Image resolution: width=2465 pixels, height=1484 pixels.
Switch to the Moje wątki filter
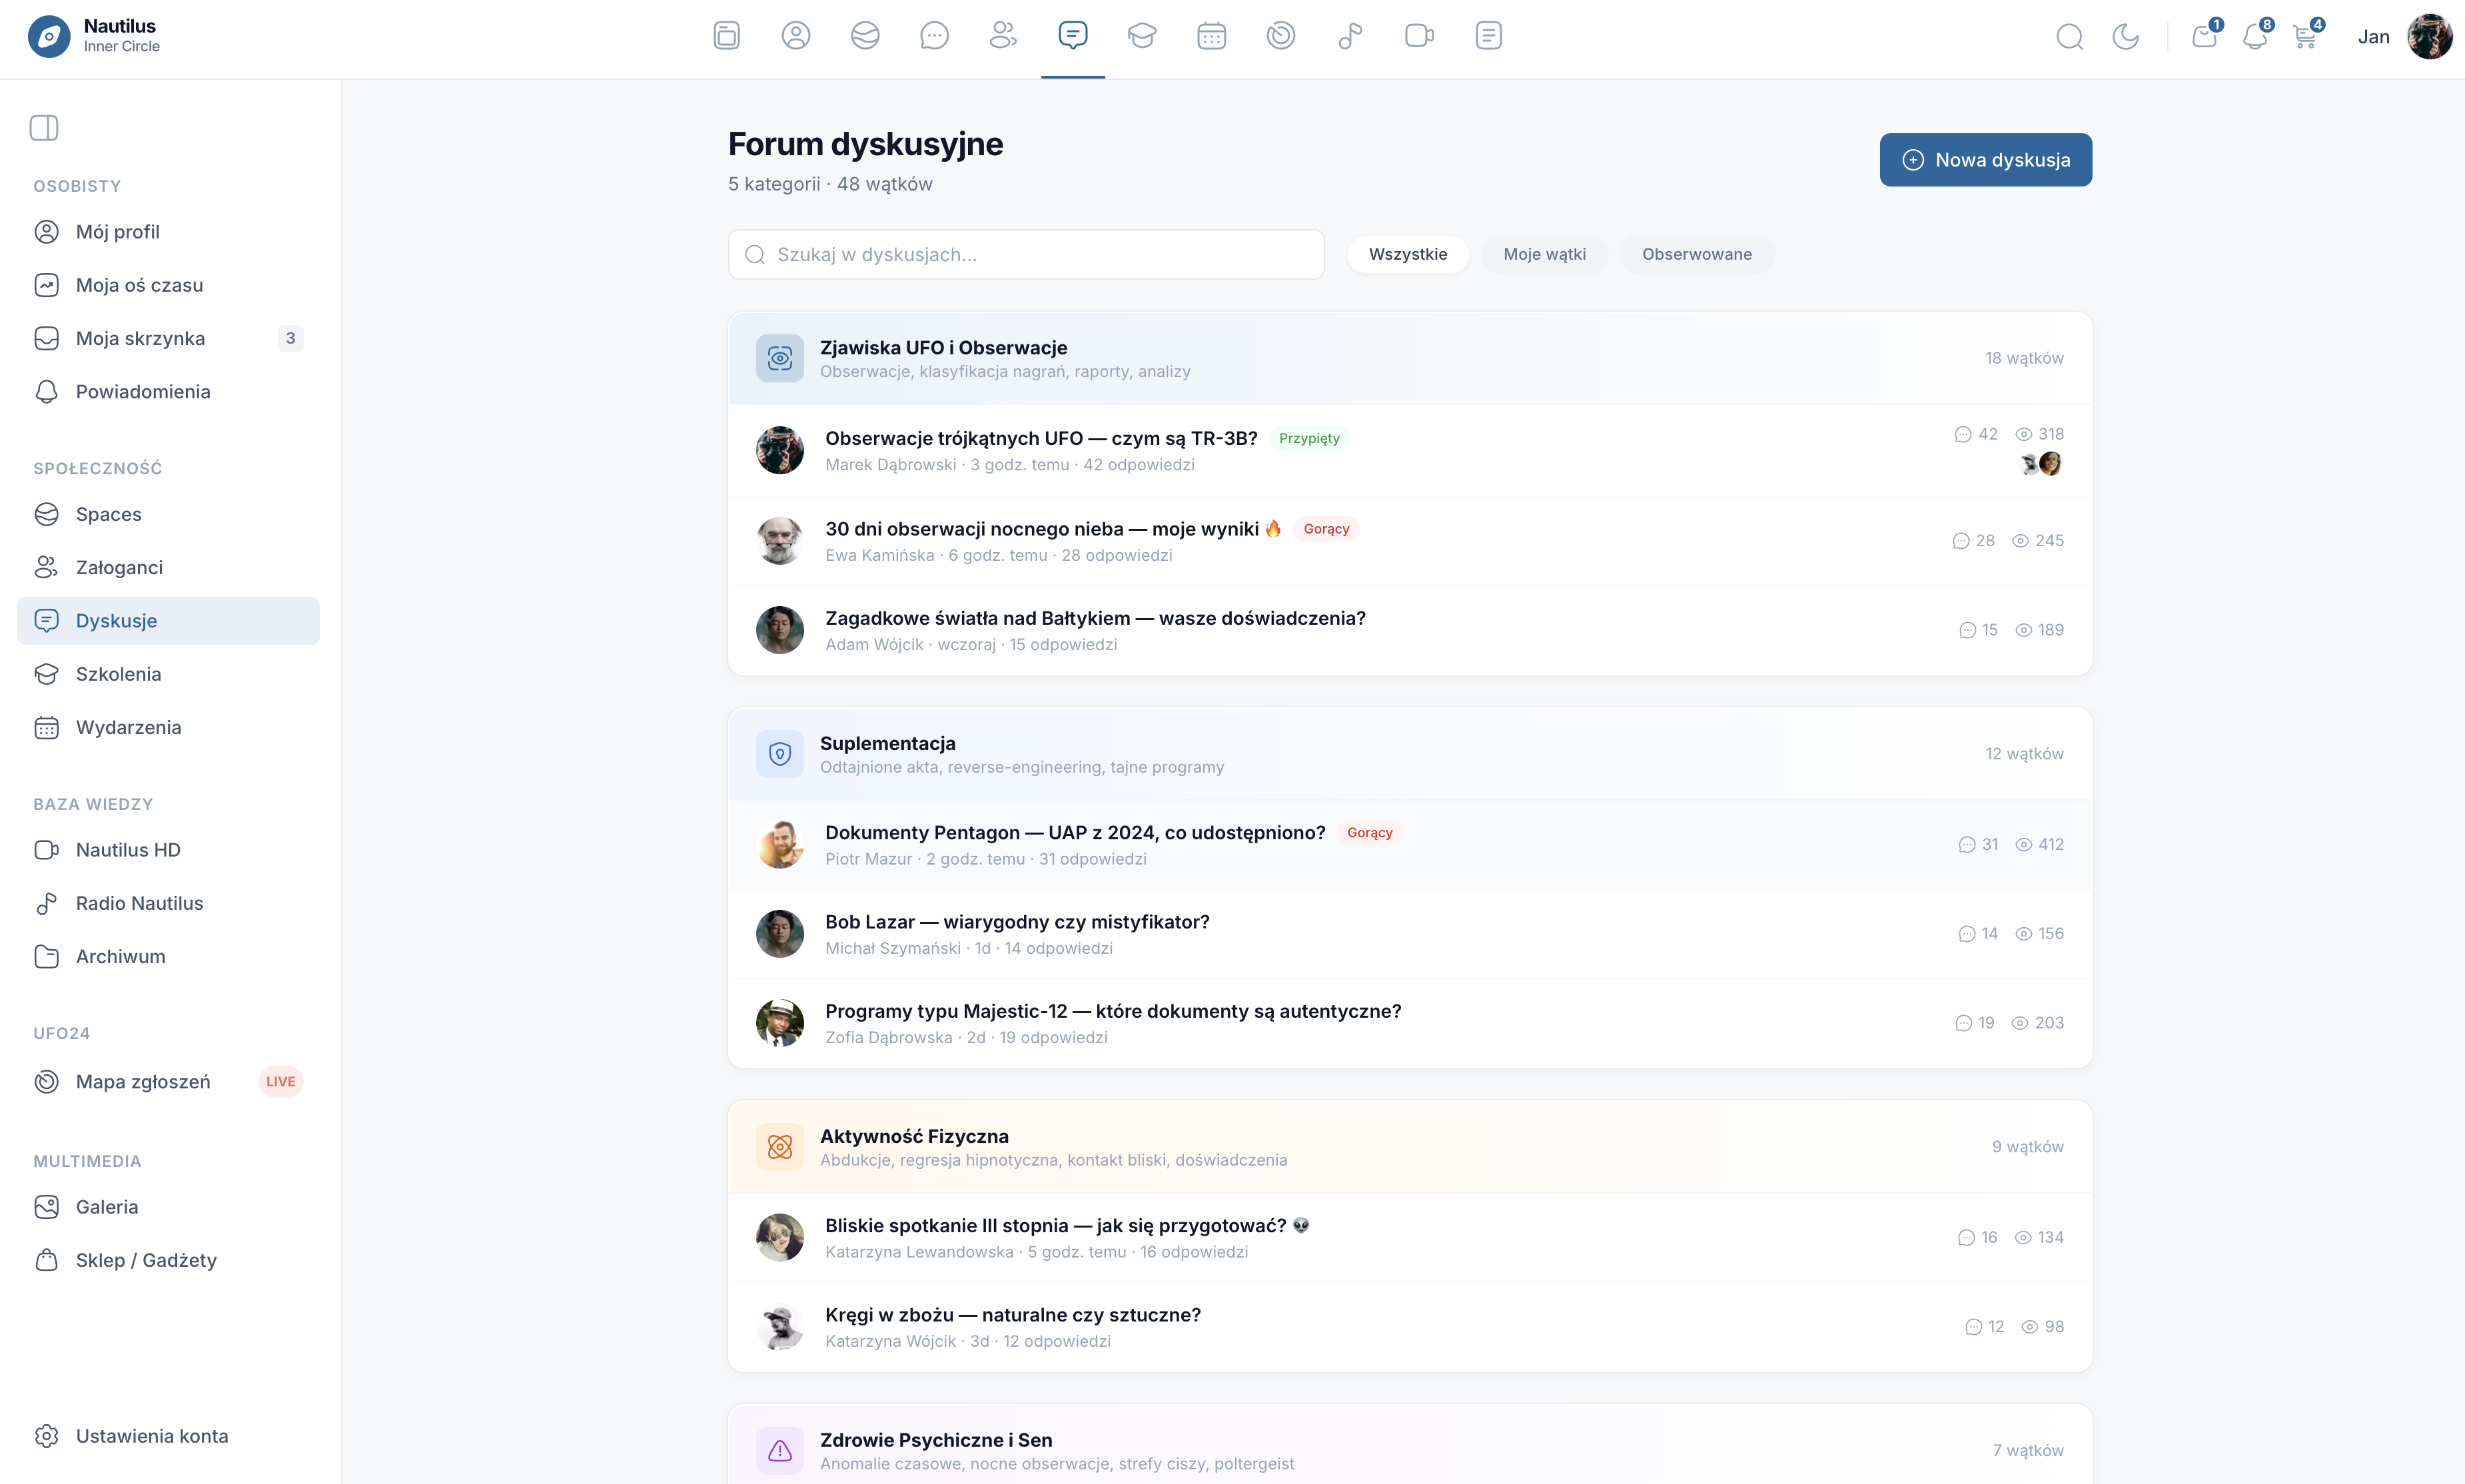pyautogui.click(x=1544, y=254)
